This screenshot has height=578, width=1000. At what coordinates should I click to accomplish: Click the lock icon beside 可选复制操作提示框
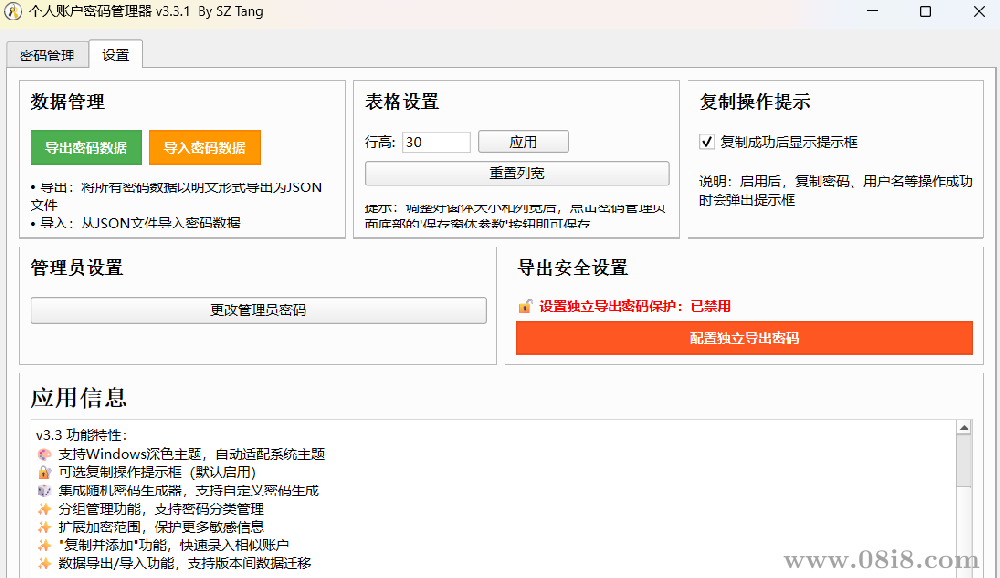[x=44, y=472]
